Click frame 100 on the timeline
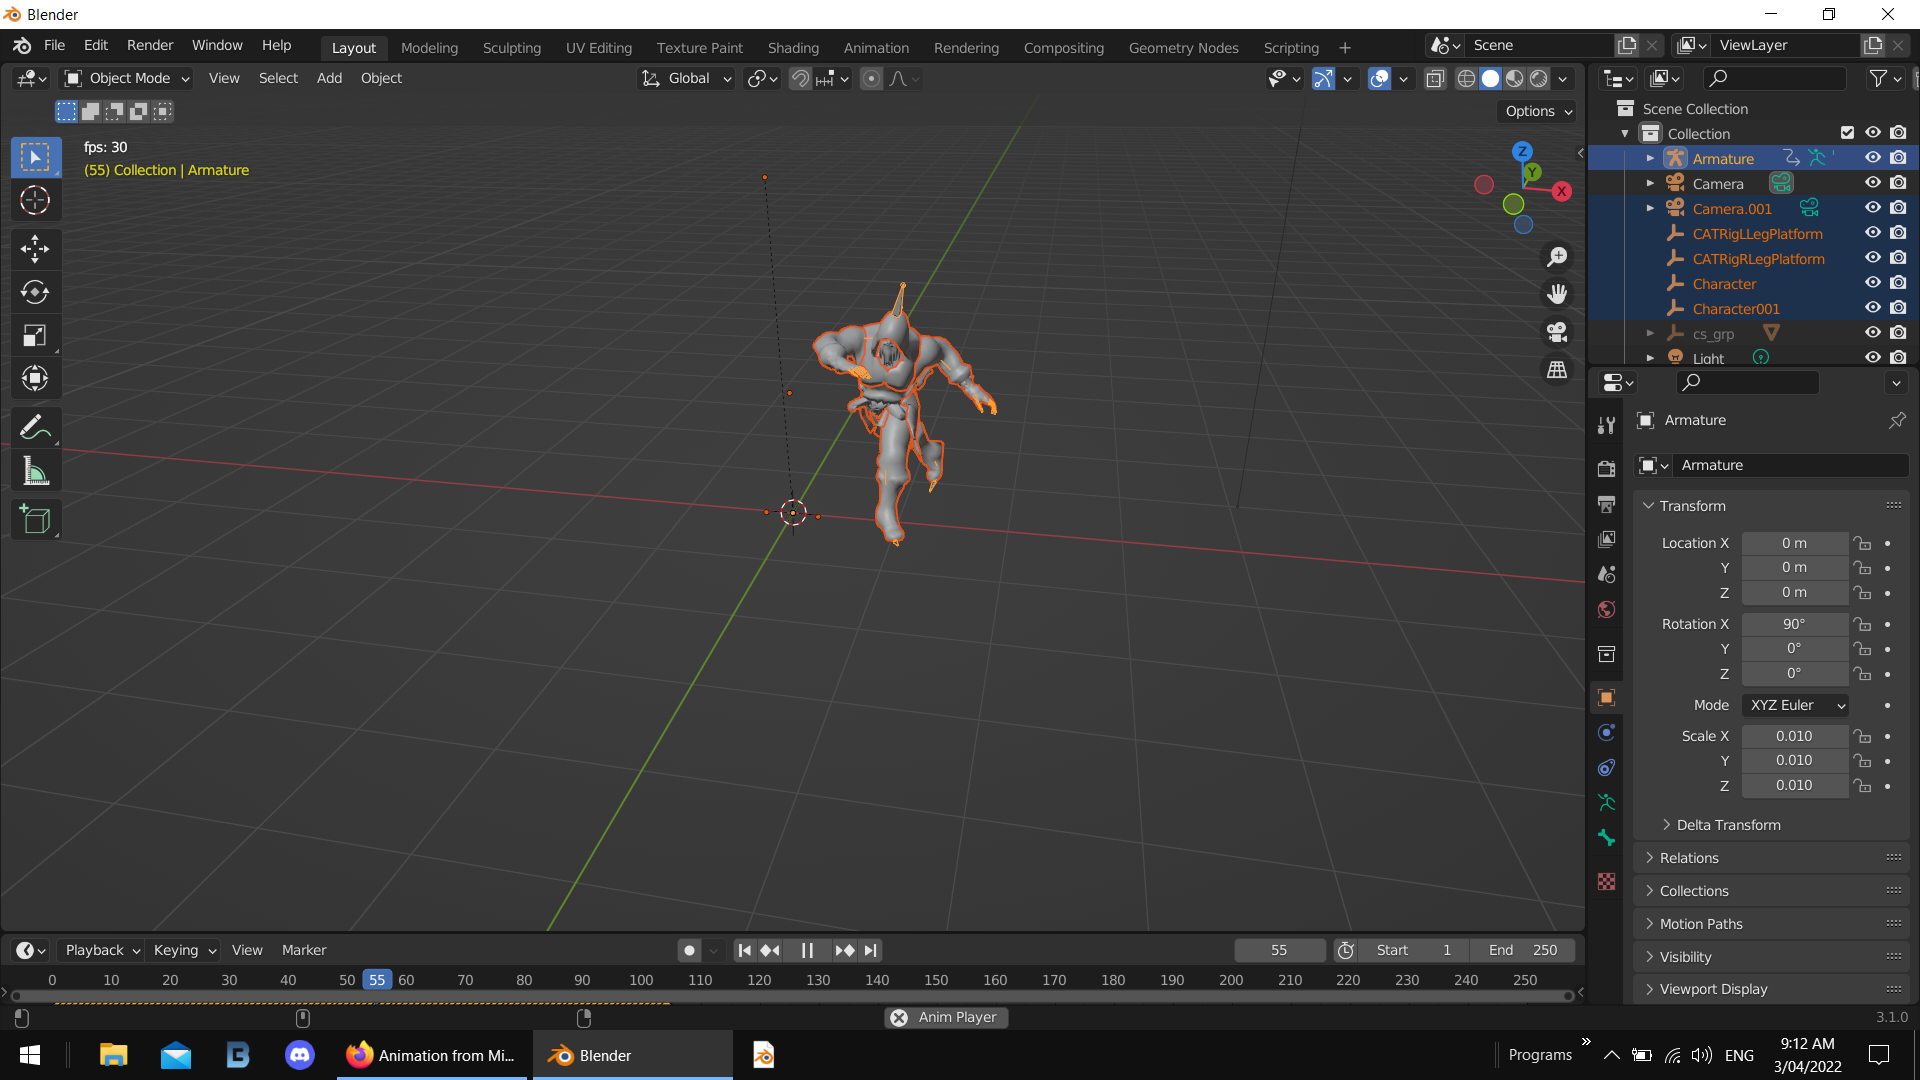The height and width of the screenshot is (1080, 1920). [x=640, y=980]
